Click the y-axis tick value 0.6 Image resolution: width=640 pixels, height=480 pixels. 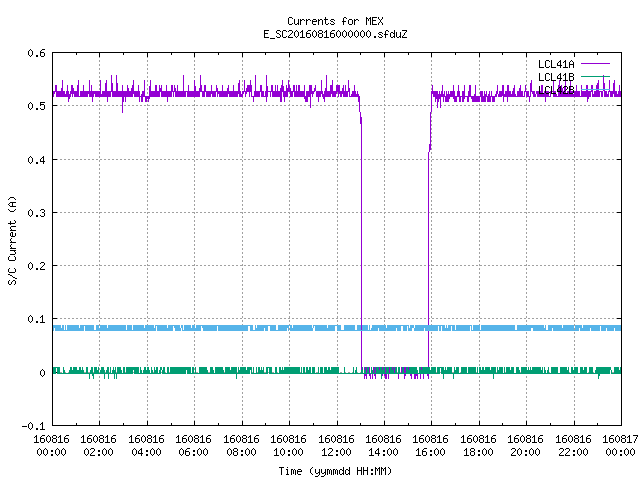[36, 53]
